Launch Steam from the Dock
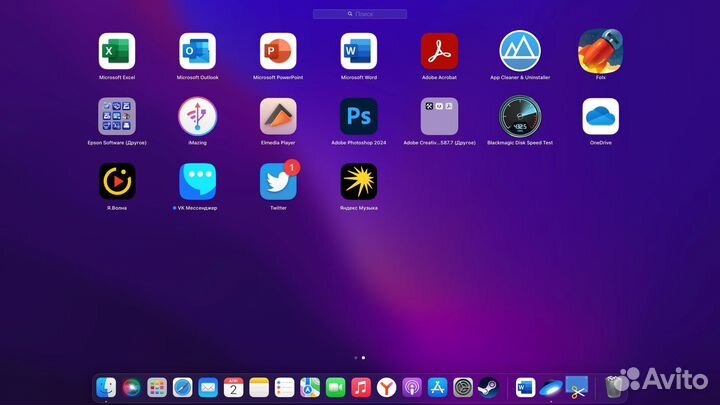 click(489, 388)
